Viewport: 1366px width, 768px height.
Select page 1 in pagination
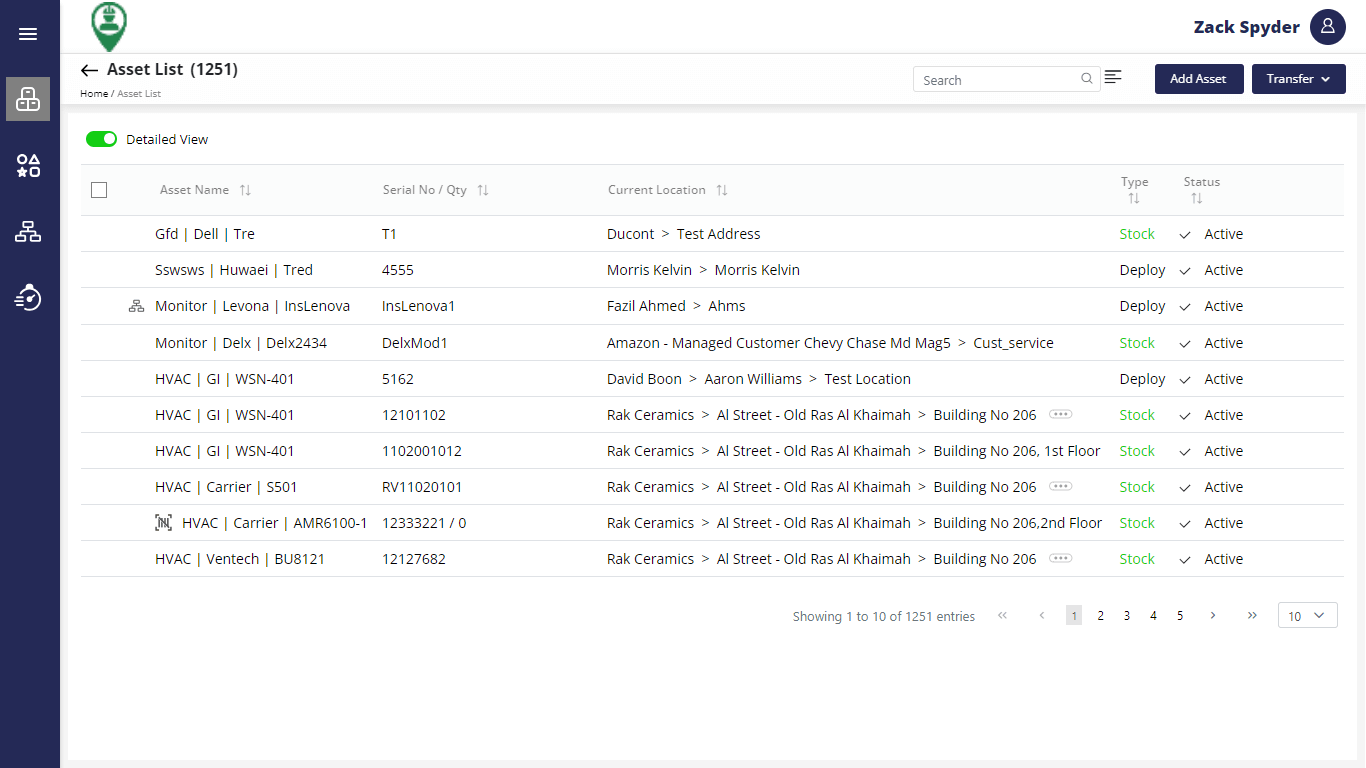click(x=1074, y=616)
